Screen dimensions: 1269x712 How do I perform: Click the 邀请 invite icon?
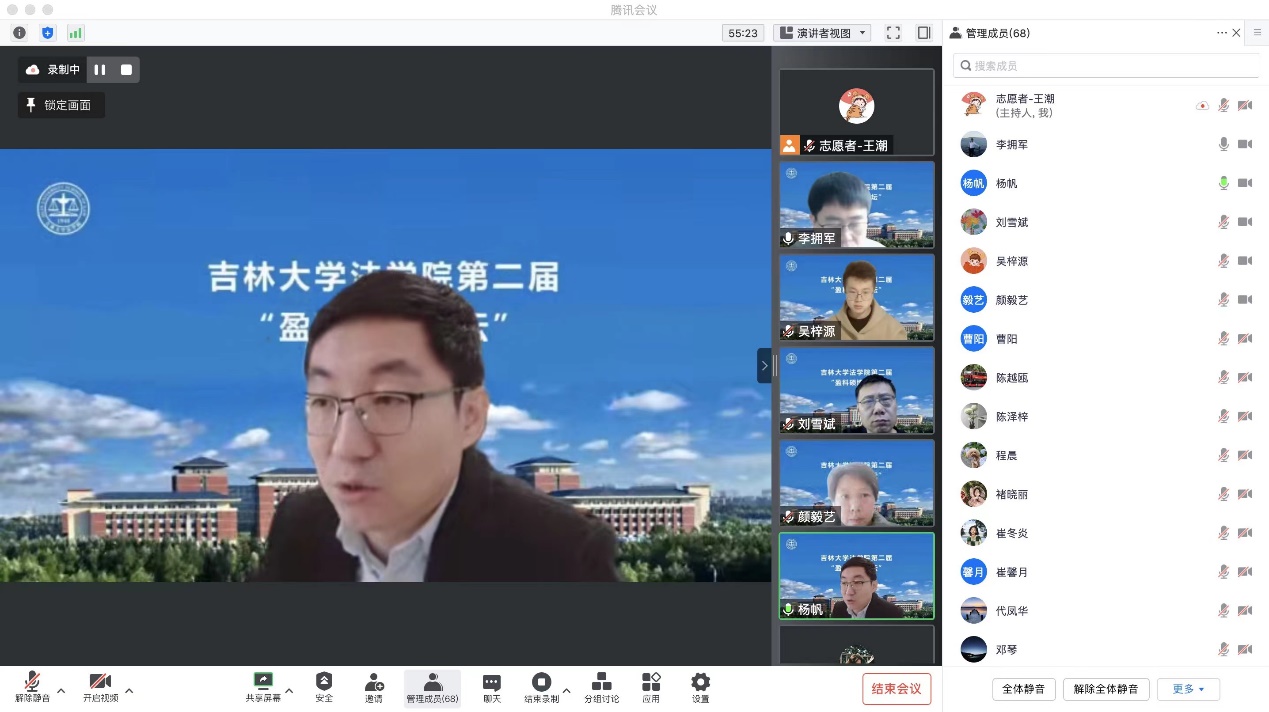tap(374, 687)
